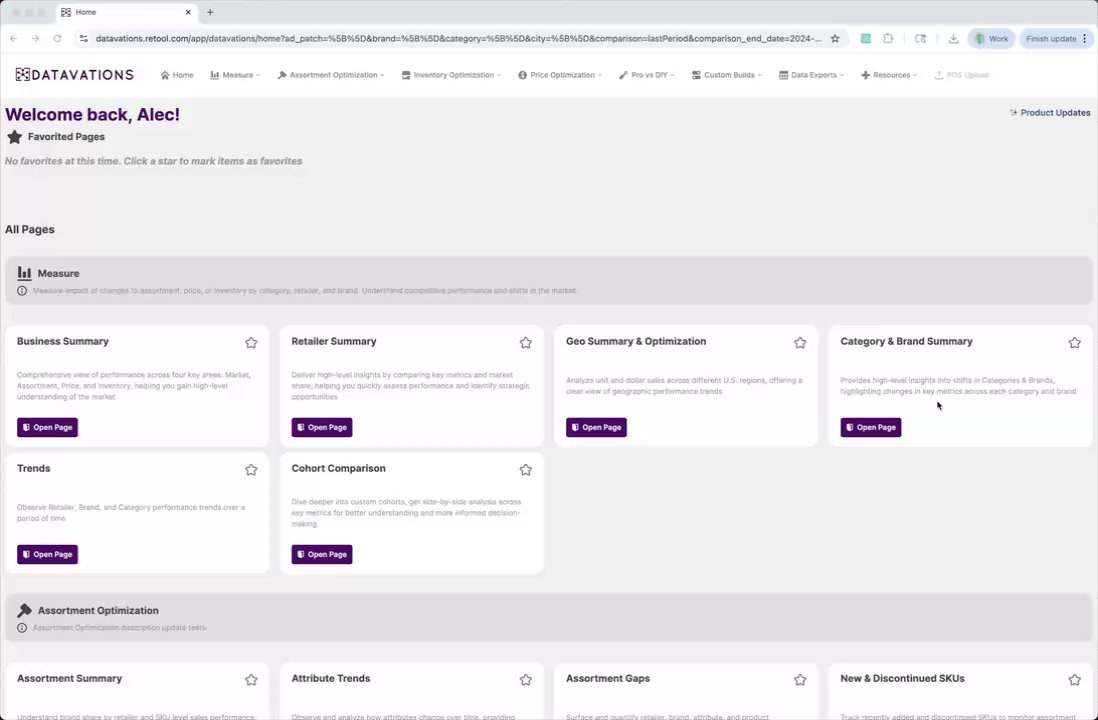This screenshot has height=720, width=1098.
Task: Close the Home browser tab
Action: pos(188,12)
